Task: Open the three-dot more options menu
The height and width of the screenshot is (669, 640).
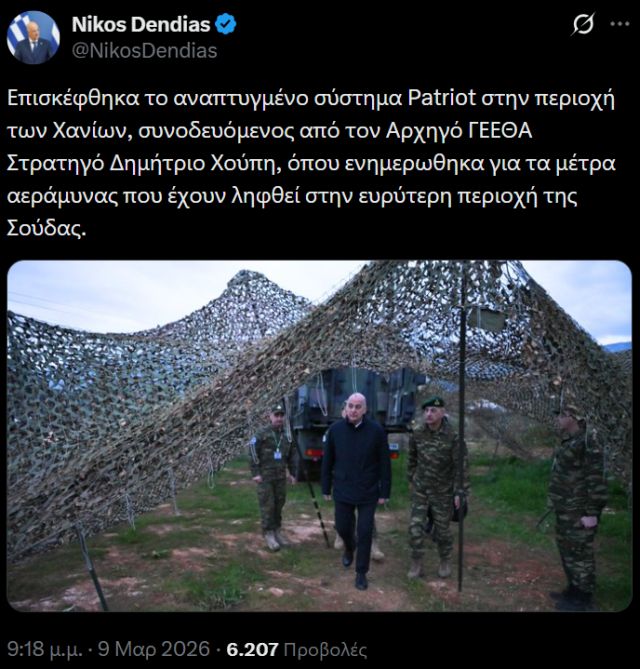Action: 620,24
